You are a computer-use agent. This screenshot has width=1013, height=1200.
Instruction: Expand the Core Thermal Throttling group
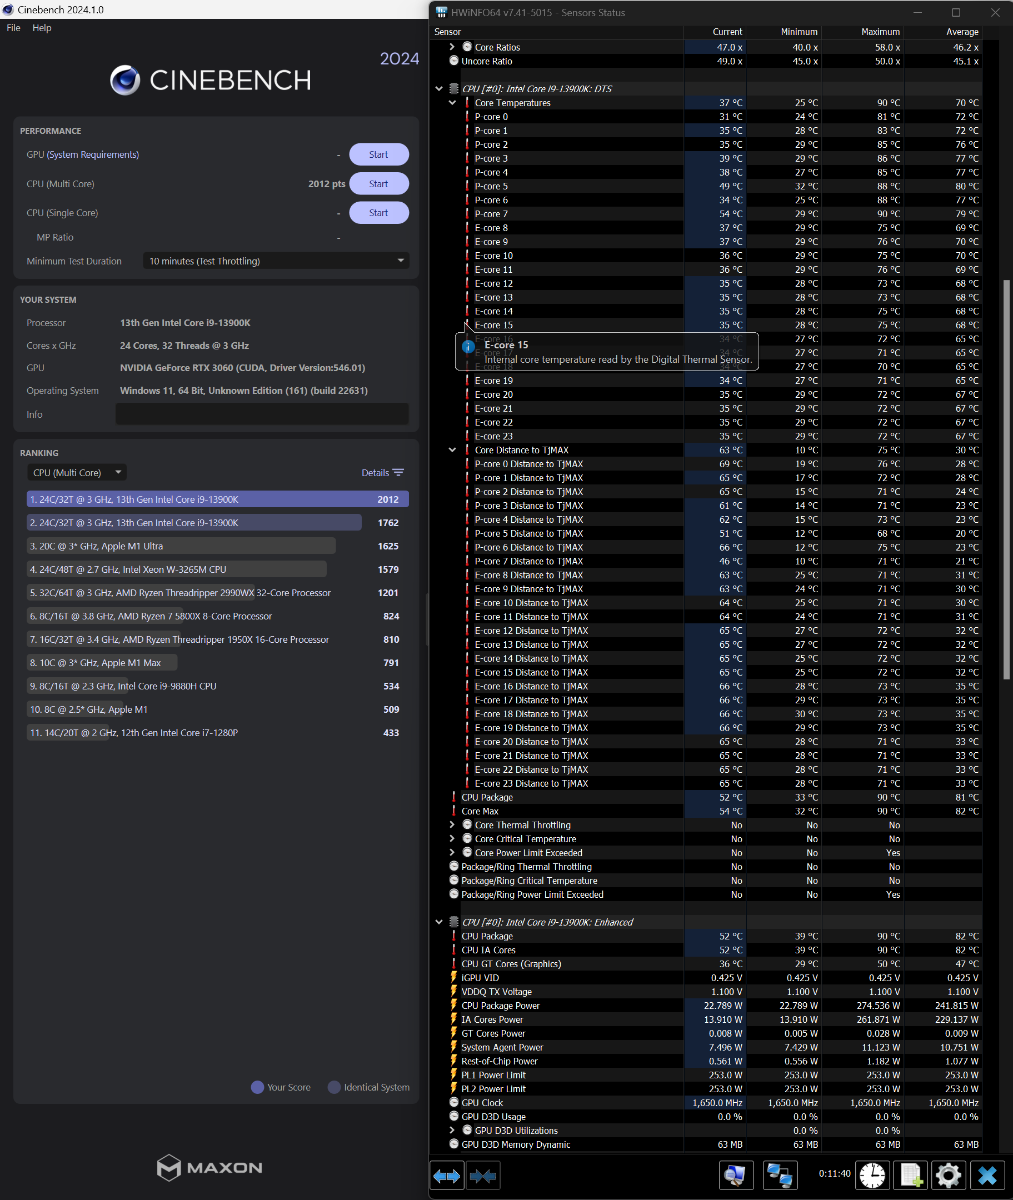point(452,825)
